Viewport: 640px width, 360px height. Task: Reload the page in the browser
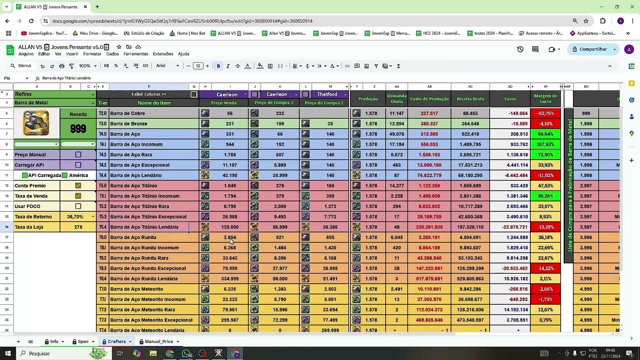31,21
